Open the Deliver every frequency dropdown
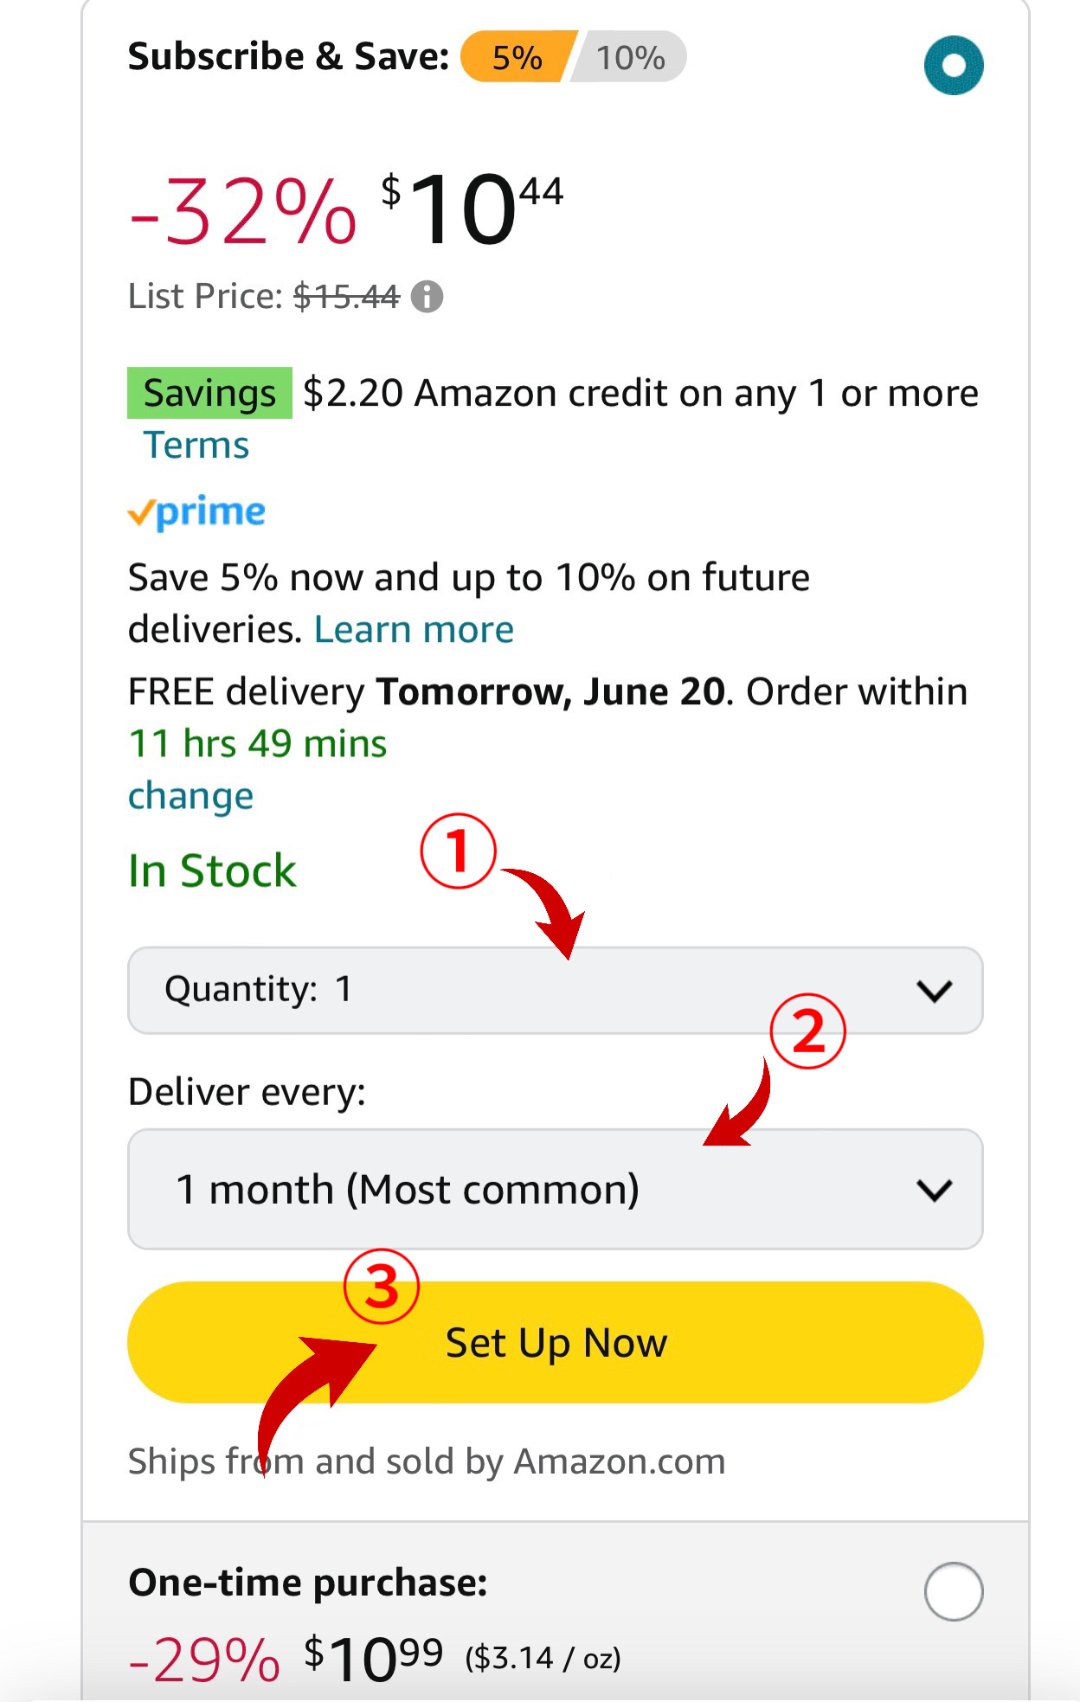 coord(555,1189)
